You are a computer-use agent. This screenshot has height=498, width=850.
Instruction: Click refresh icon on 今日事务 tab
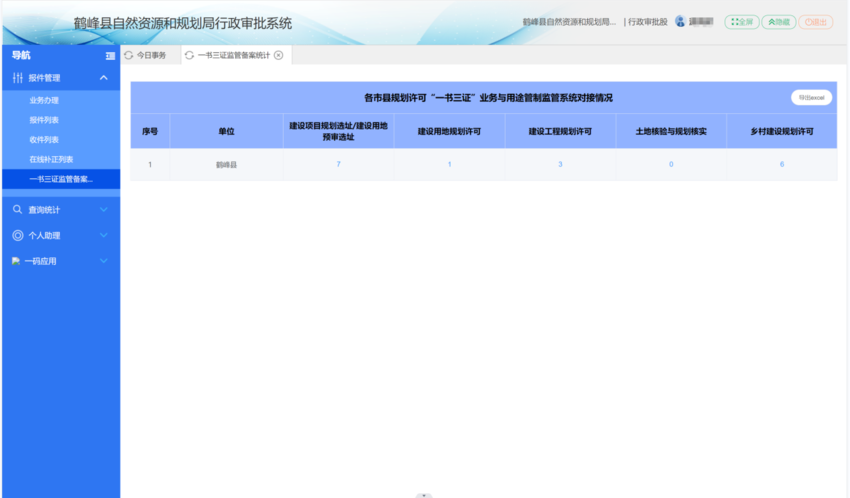tap(128, 55)
